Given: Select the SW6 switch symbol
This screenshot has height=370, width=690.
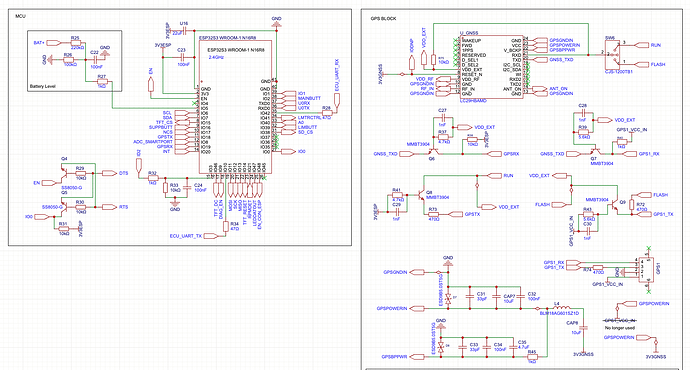Looking at the screenshot, I should (614, 55).
